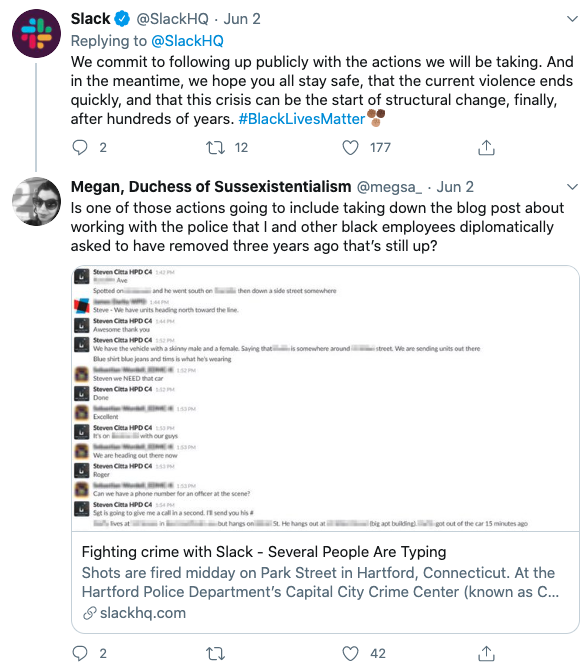Open the #BlackLivesMatter hashtag
The width and height of the screenshot is (588, 671).
[301, 119]
